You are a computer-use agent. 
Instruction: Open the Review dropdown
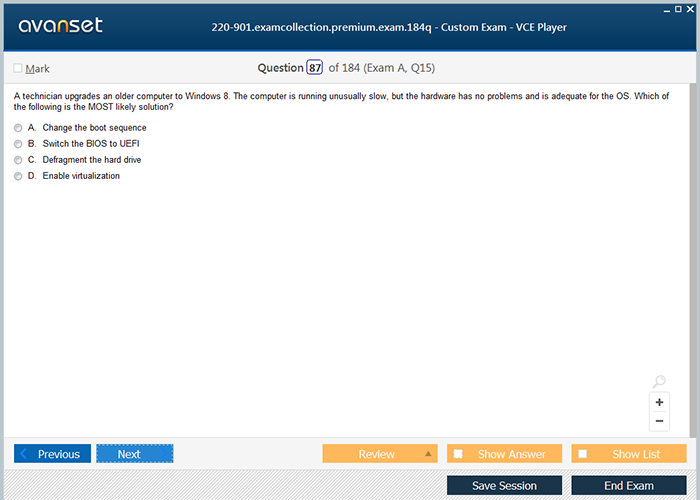[379, 454]
